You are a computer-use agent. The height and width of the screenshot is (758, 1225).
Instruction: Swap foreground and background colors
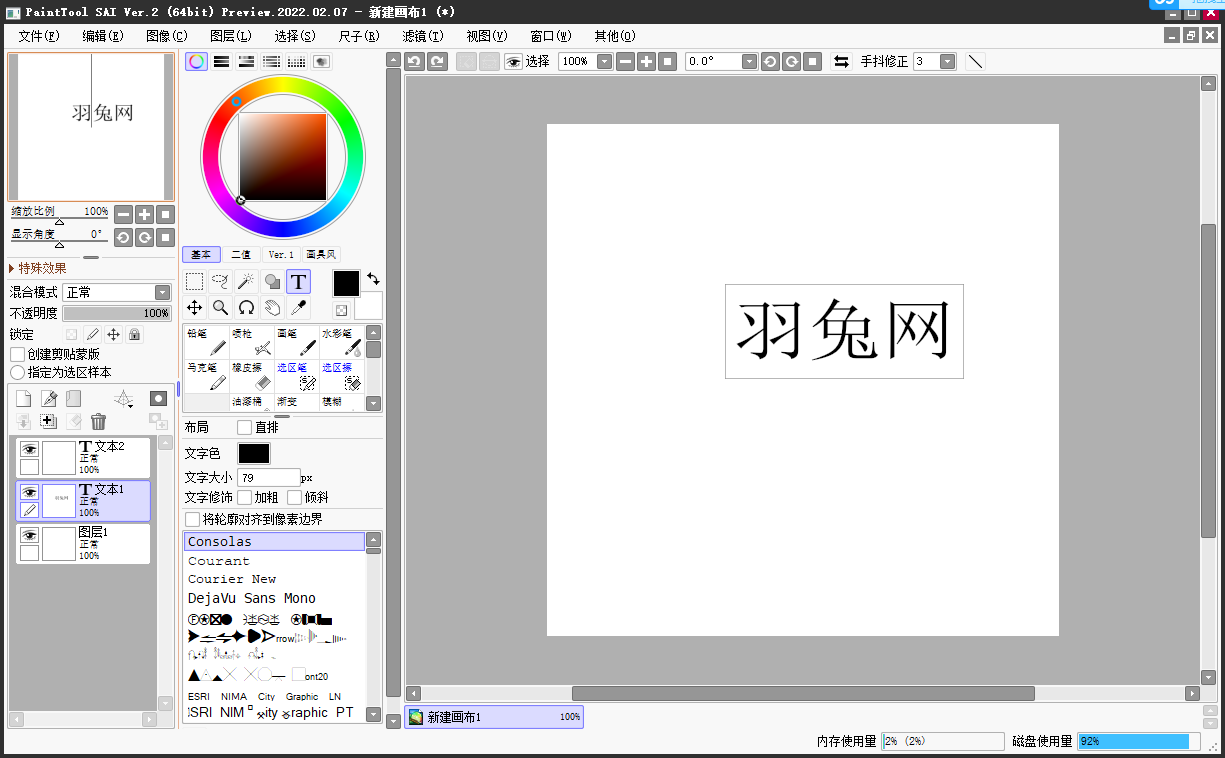(x=373, y=278)
